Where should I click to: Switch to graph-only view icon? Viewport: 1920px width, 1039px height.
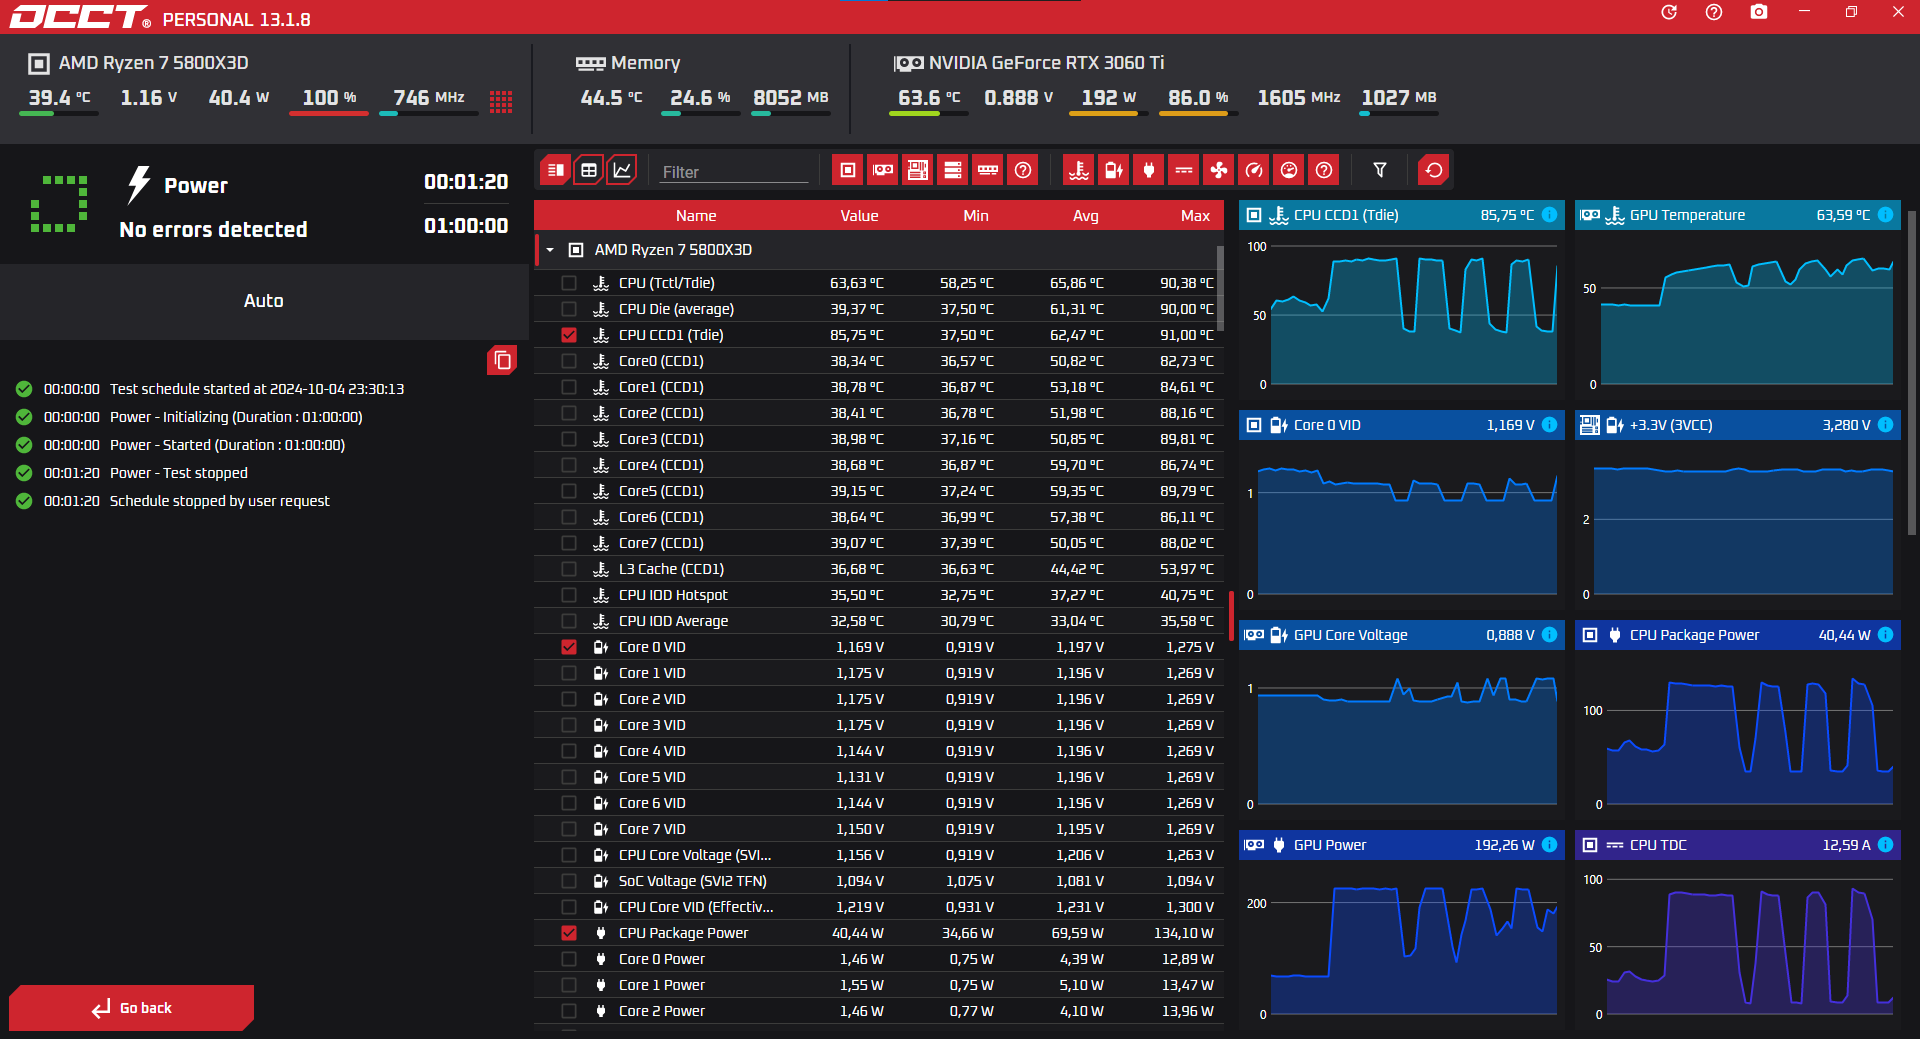[x=622, y=170]
